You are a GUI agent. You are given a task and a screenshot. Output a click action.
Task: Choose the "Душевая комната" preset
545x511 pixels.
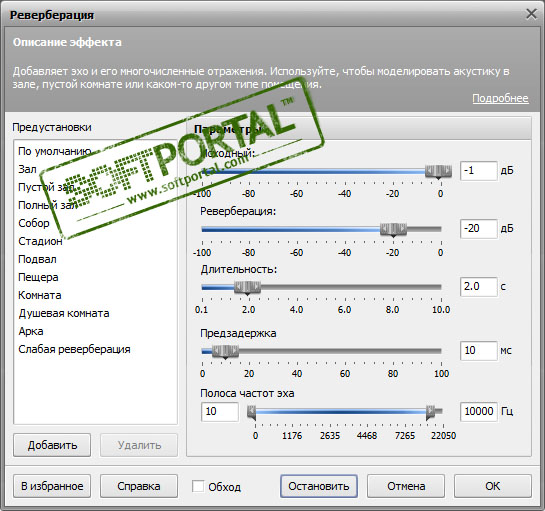click(64, 314)
